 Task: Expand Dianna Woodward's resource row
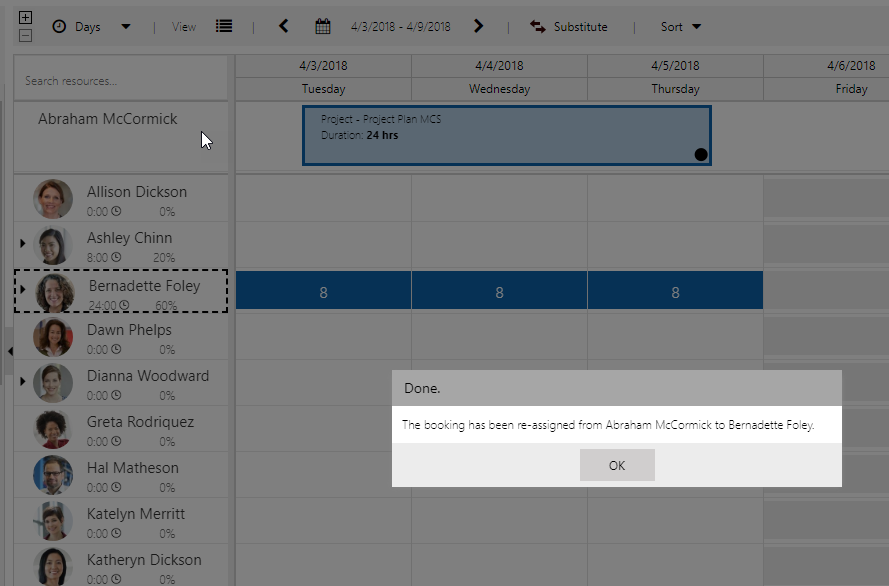pos(23,381)
